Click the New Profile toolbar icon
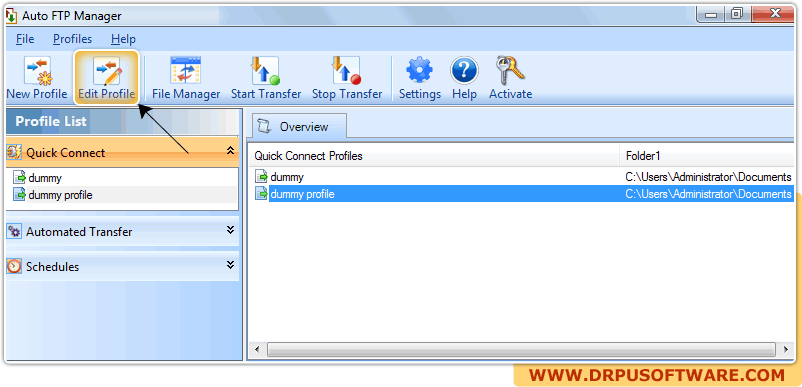Image resolution: width=802 pixels, height=387 pixels. (x=37, y=71)
